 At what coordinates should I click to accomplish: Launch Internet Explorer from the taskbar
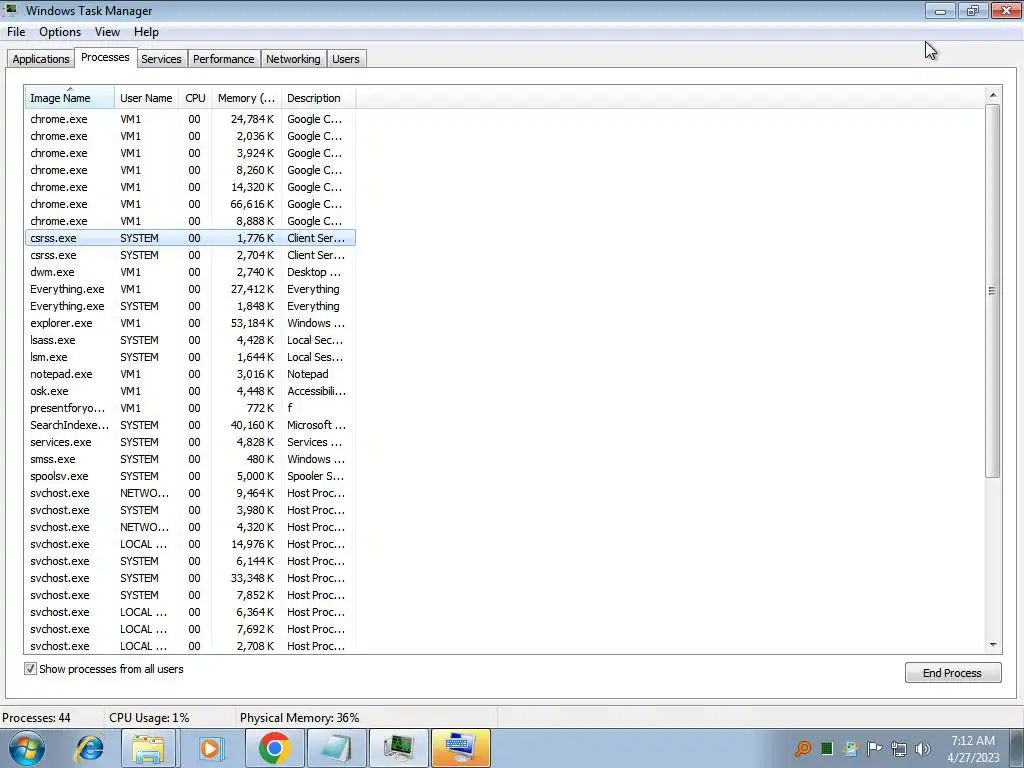[89, 748]
